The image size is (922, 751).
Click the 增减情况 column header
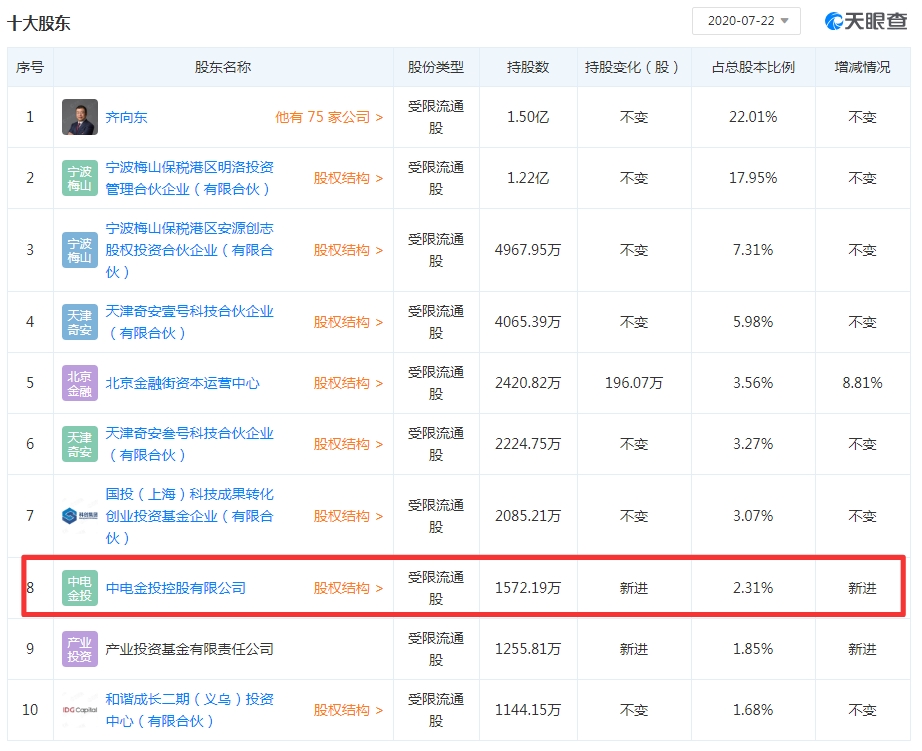pyautogui.click(x=862, y=67)
